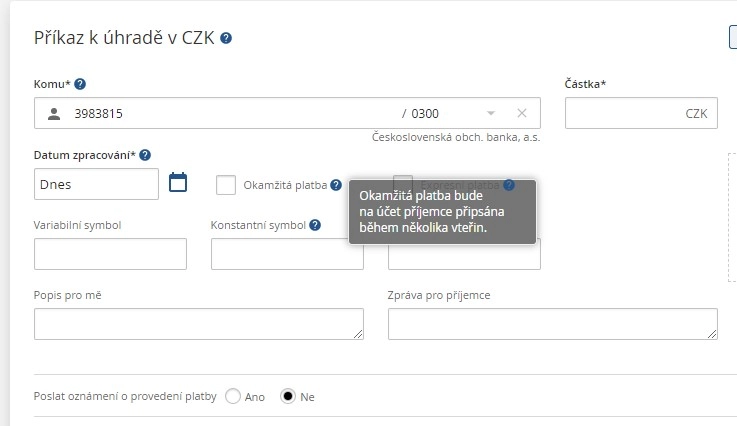
Task: Click the bank code field showing 0300
Action: click(430, 113)
